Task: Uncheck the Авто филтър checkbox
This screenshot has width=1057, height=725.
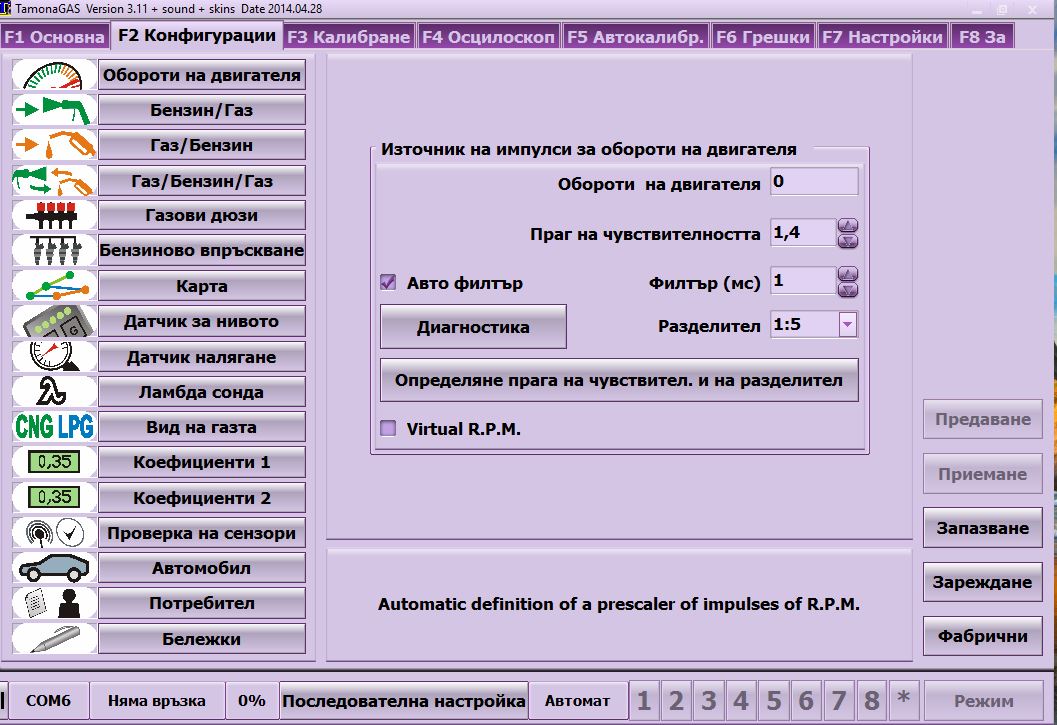Action: click(389, 283)
